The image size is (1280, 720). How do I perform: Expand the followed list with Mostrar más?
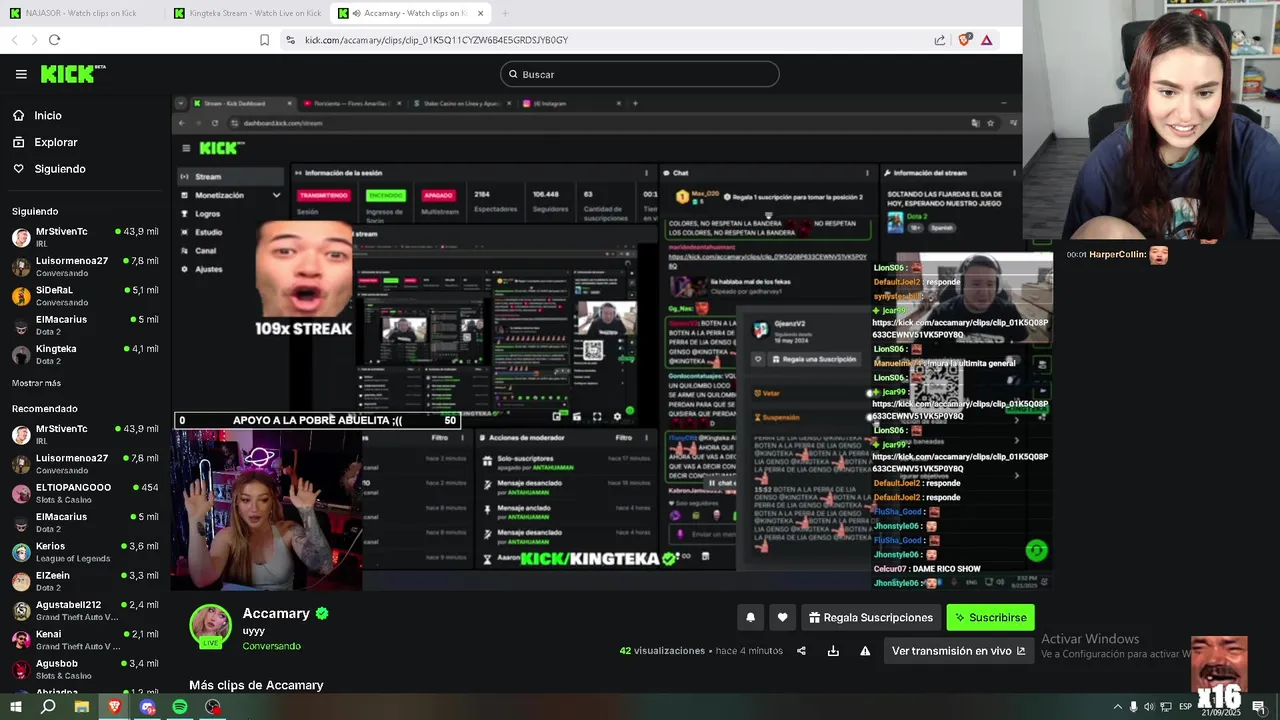point(36,383)
